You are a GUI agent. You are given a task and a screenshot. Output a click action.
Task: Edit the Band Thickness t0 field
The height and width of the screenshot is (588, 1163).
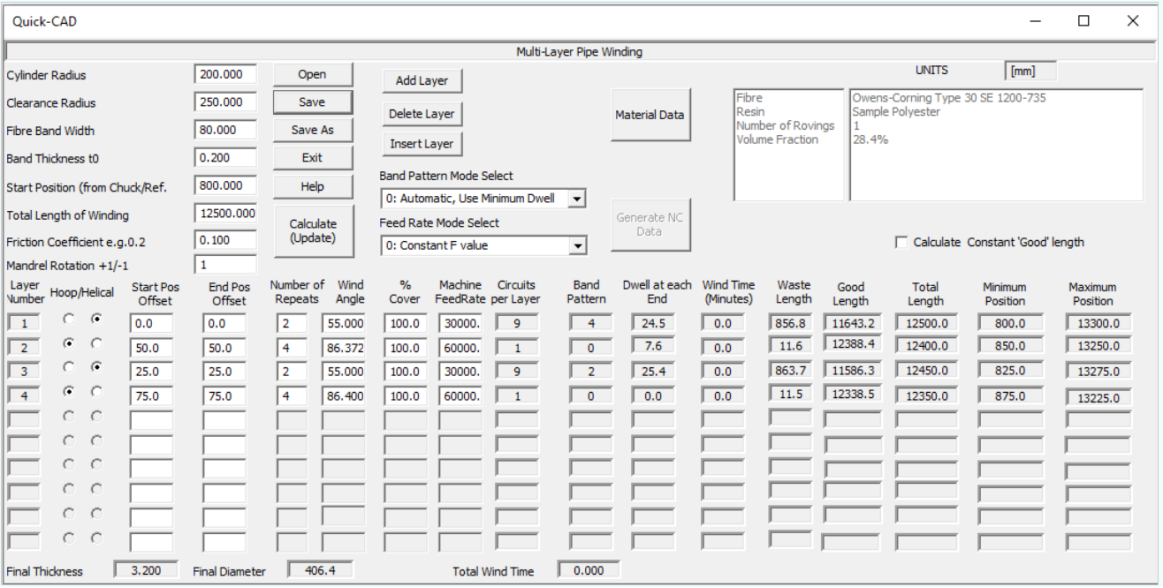point(225,158)
